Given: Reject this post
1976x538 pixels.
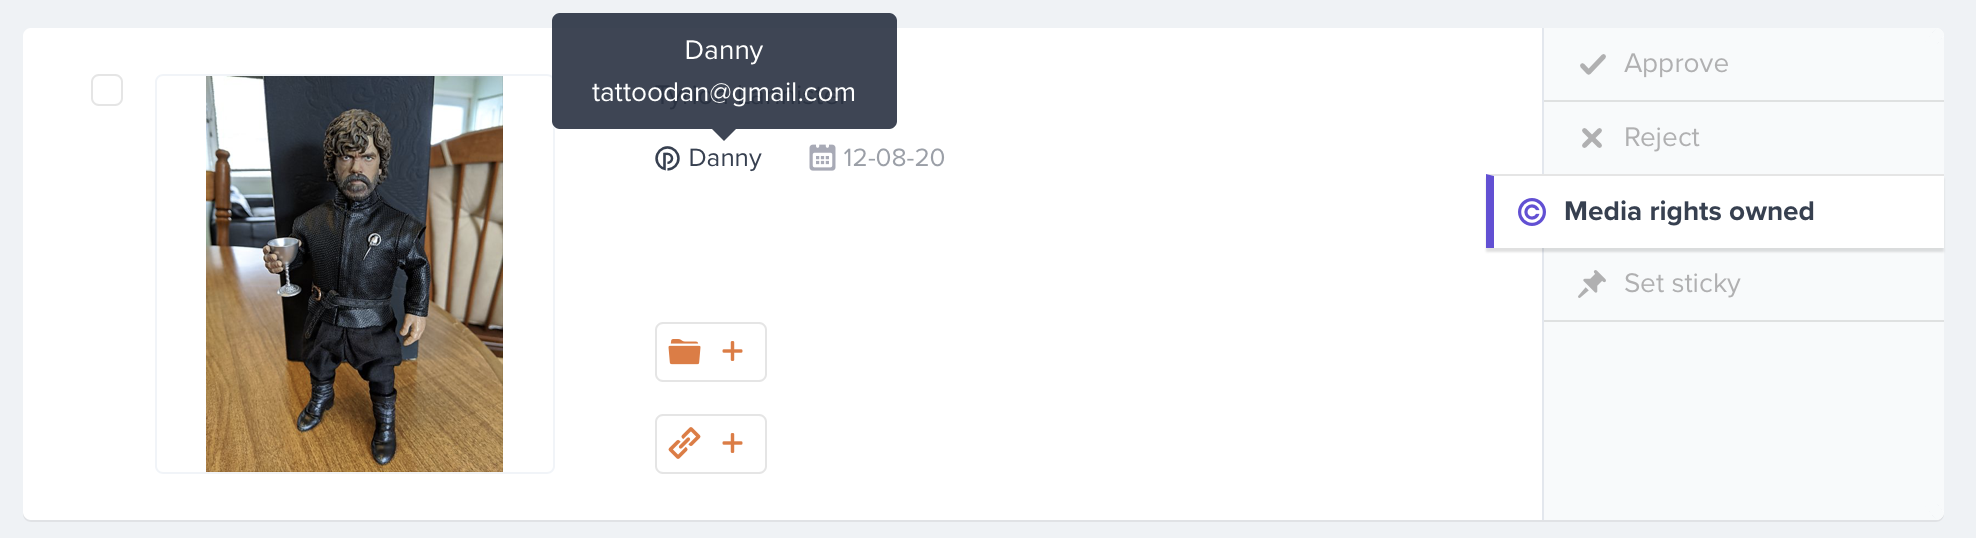Looking at the screenshot, I should tap(1744, 138).
